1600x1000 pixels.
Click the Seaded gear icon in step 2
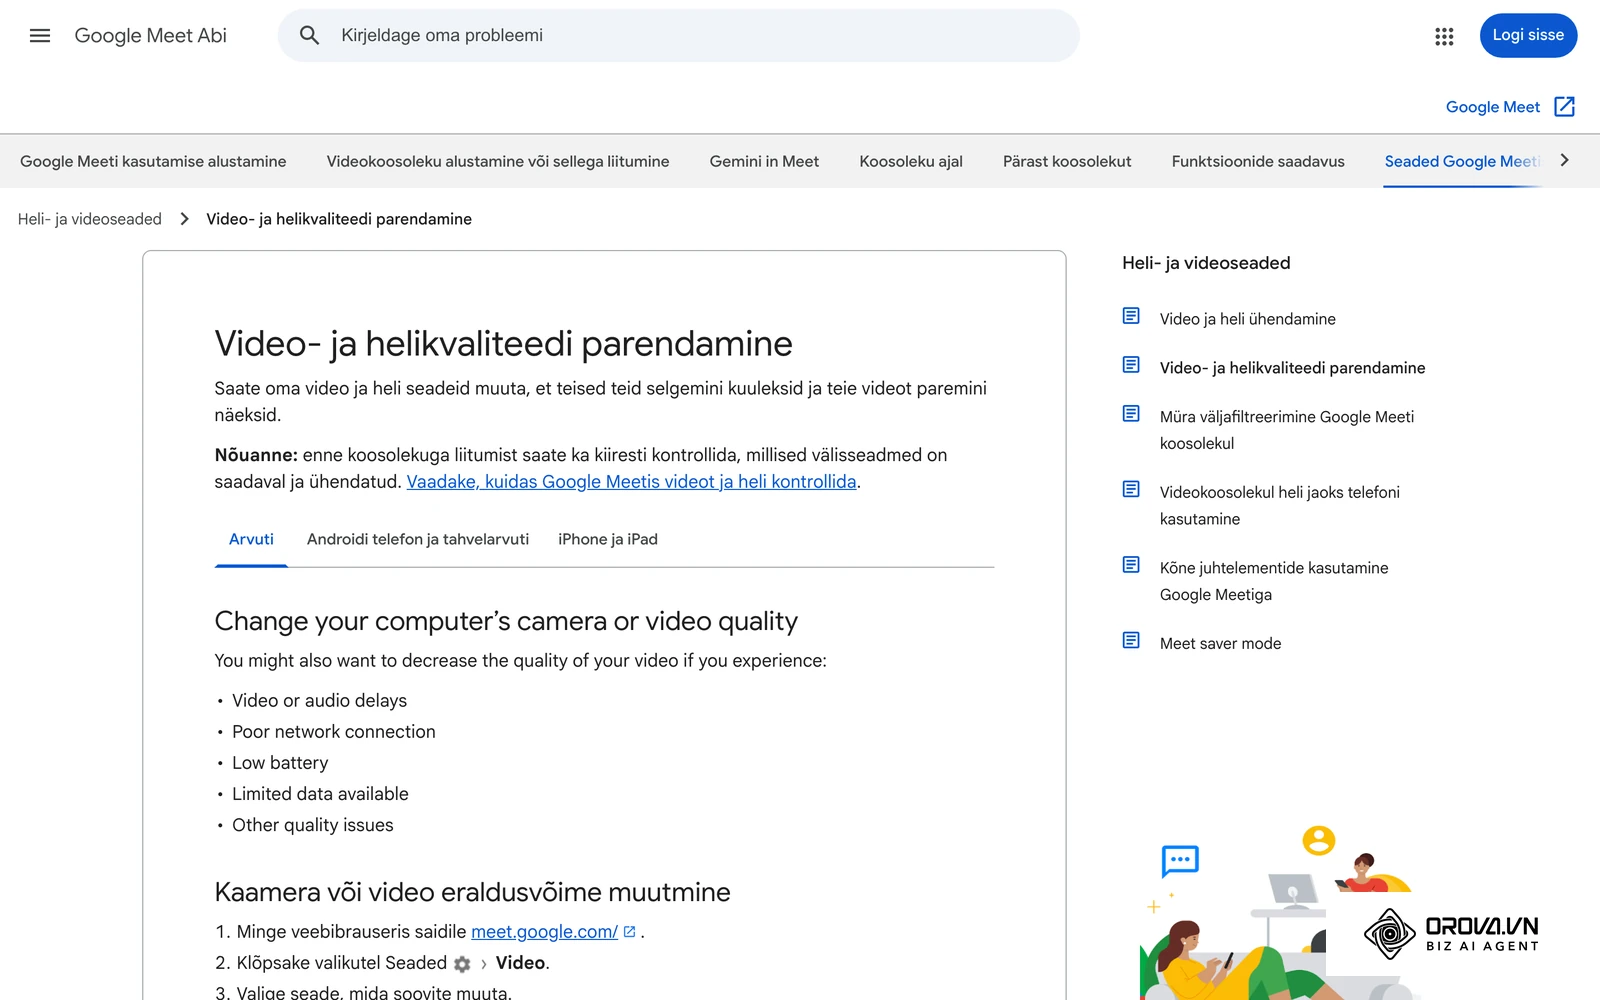pos(462,964)
